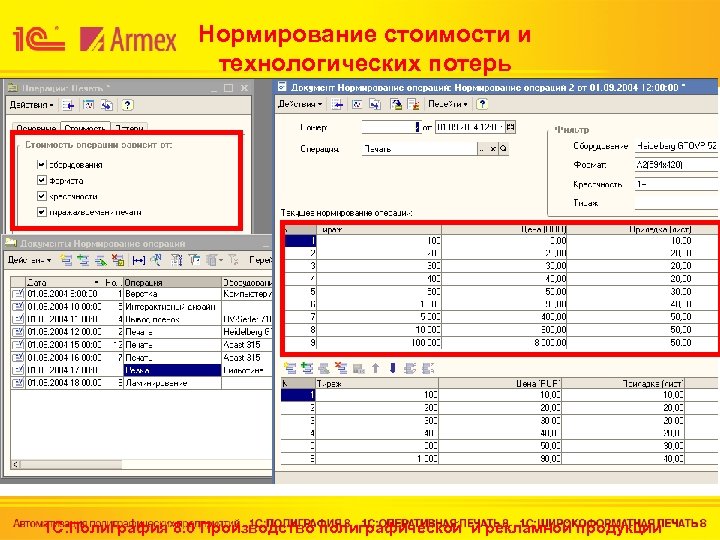The width and height of the screenshot is (720, 540).
Task: Select the Печать row dated 01.09.2004 12:00:00
Action: coord(141,332)
